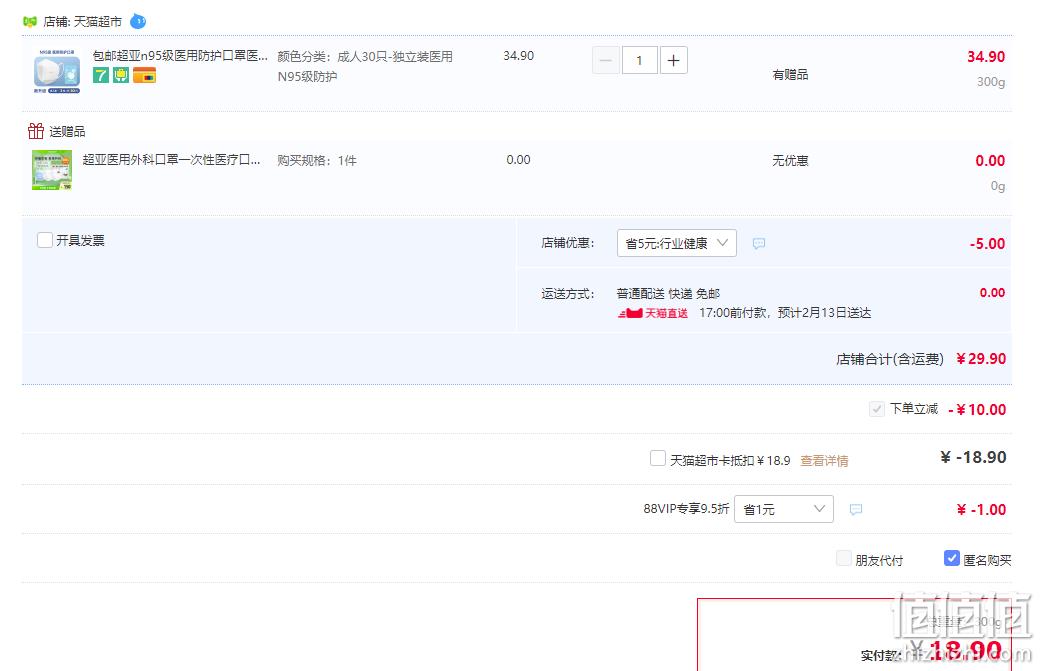Image resolution: width=1041 pixels, height=671 pixels.
Task: Click the store subtotal ¥29.90
Action: [x=981, y=359]
